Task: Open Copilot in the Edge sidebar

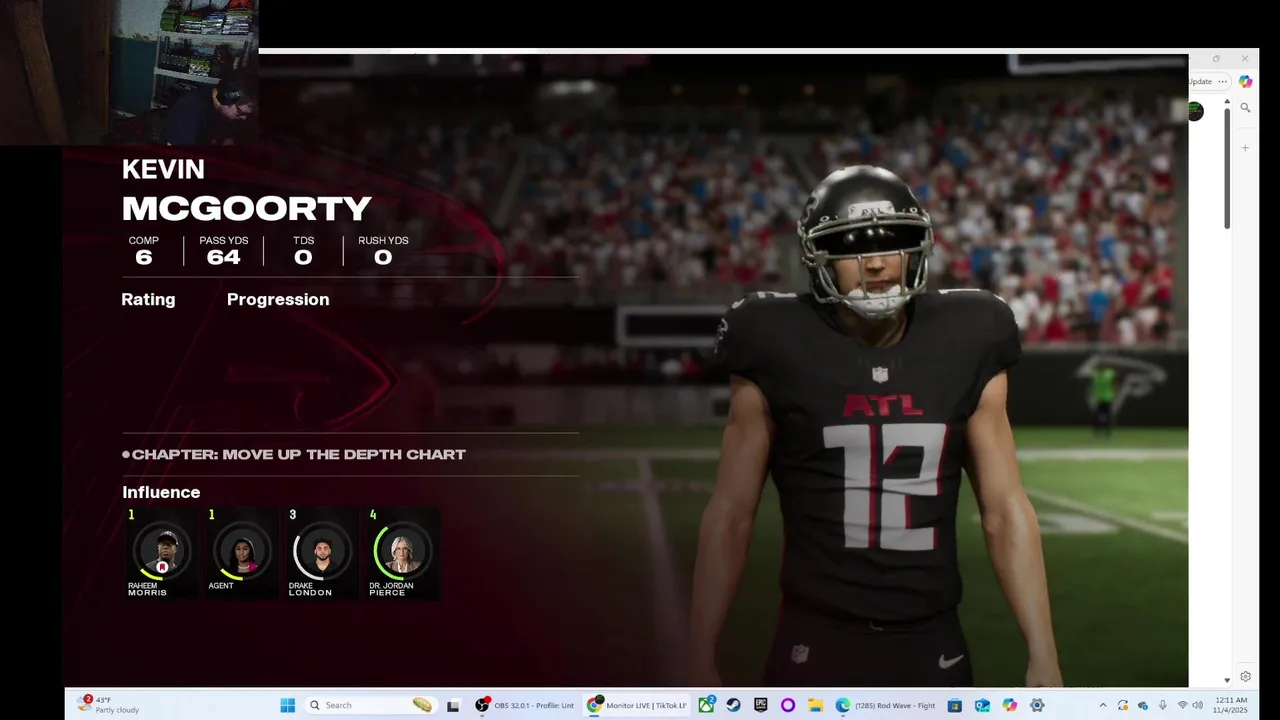Action: (1245, 82)
